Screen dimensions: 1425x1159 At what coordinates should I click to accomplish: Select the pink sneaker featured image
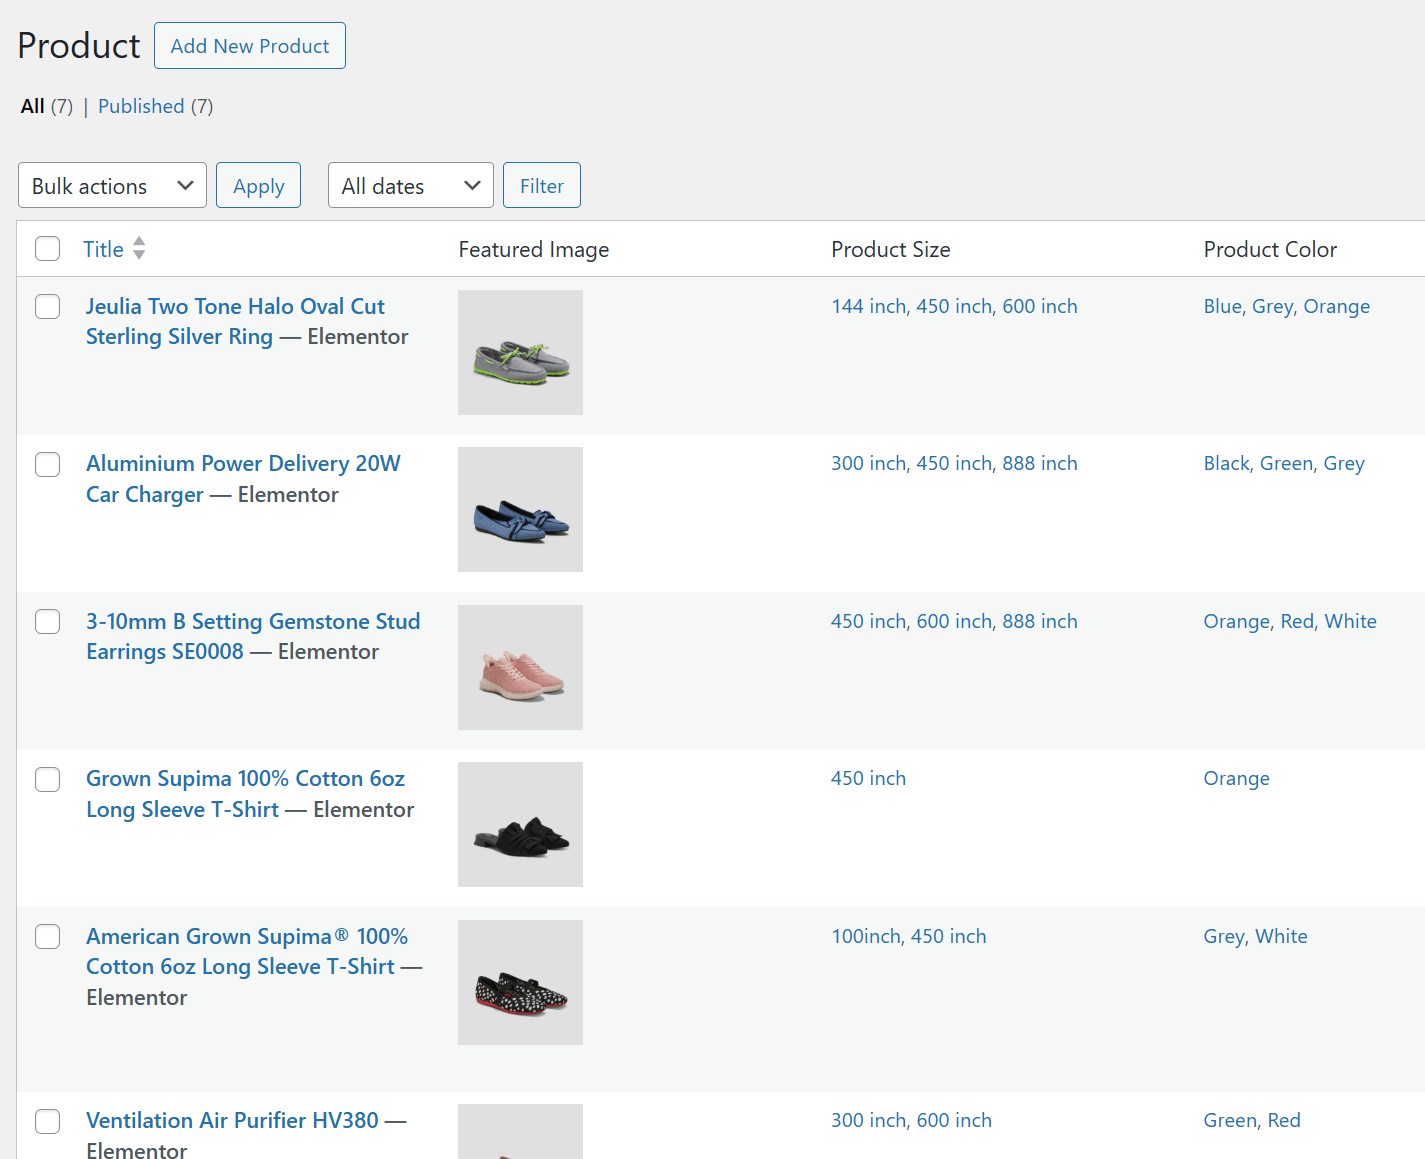pyautogui.click(x=520, y=667)
